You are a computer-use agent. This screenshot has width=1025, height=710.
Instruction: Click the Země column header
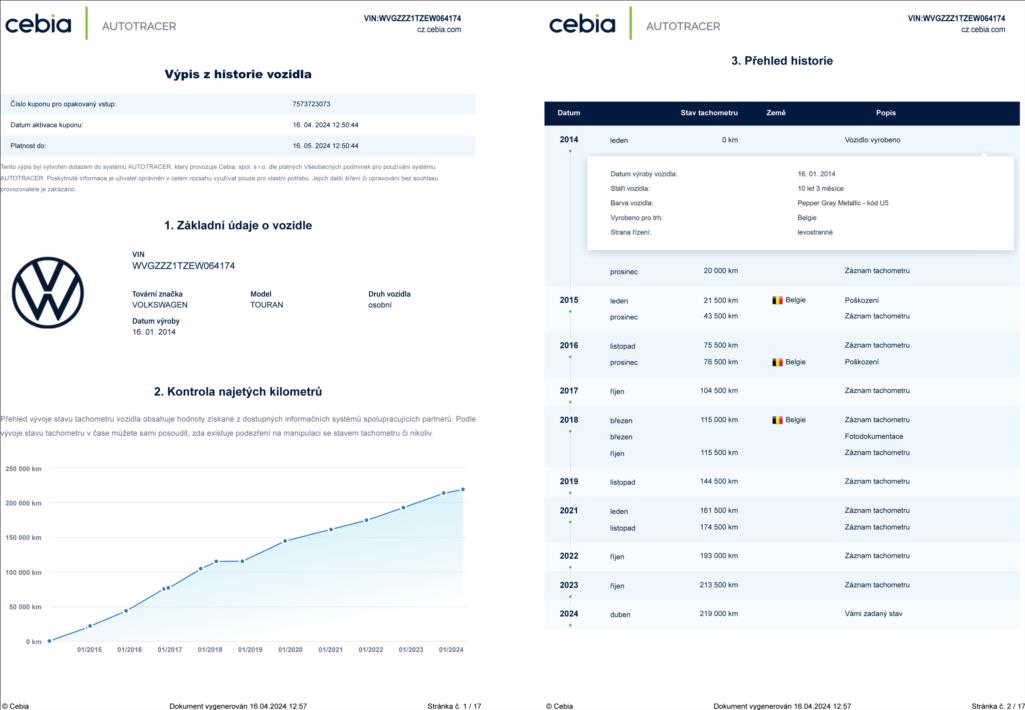pyautogui.click(x=775, y=113)
